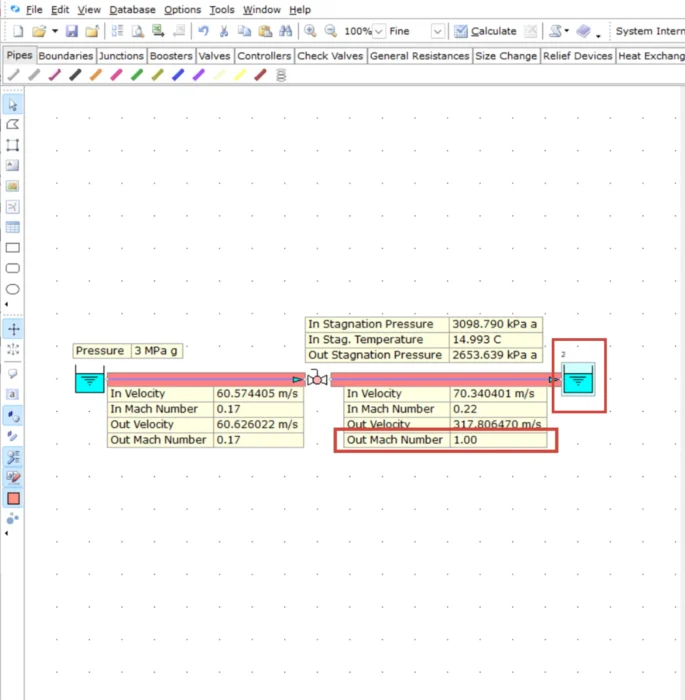Click the Undo icon
685x700 pixels.
(x=203, y=31)
